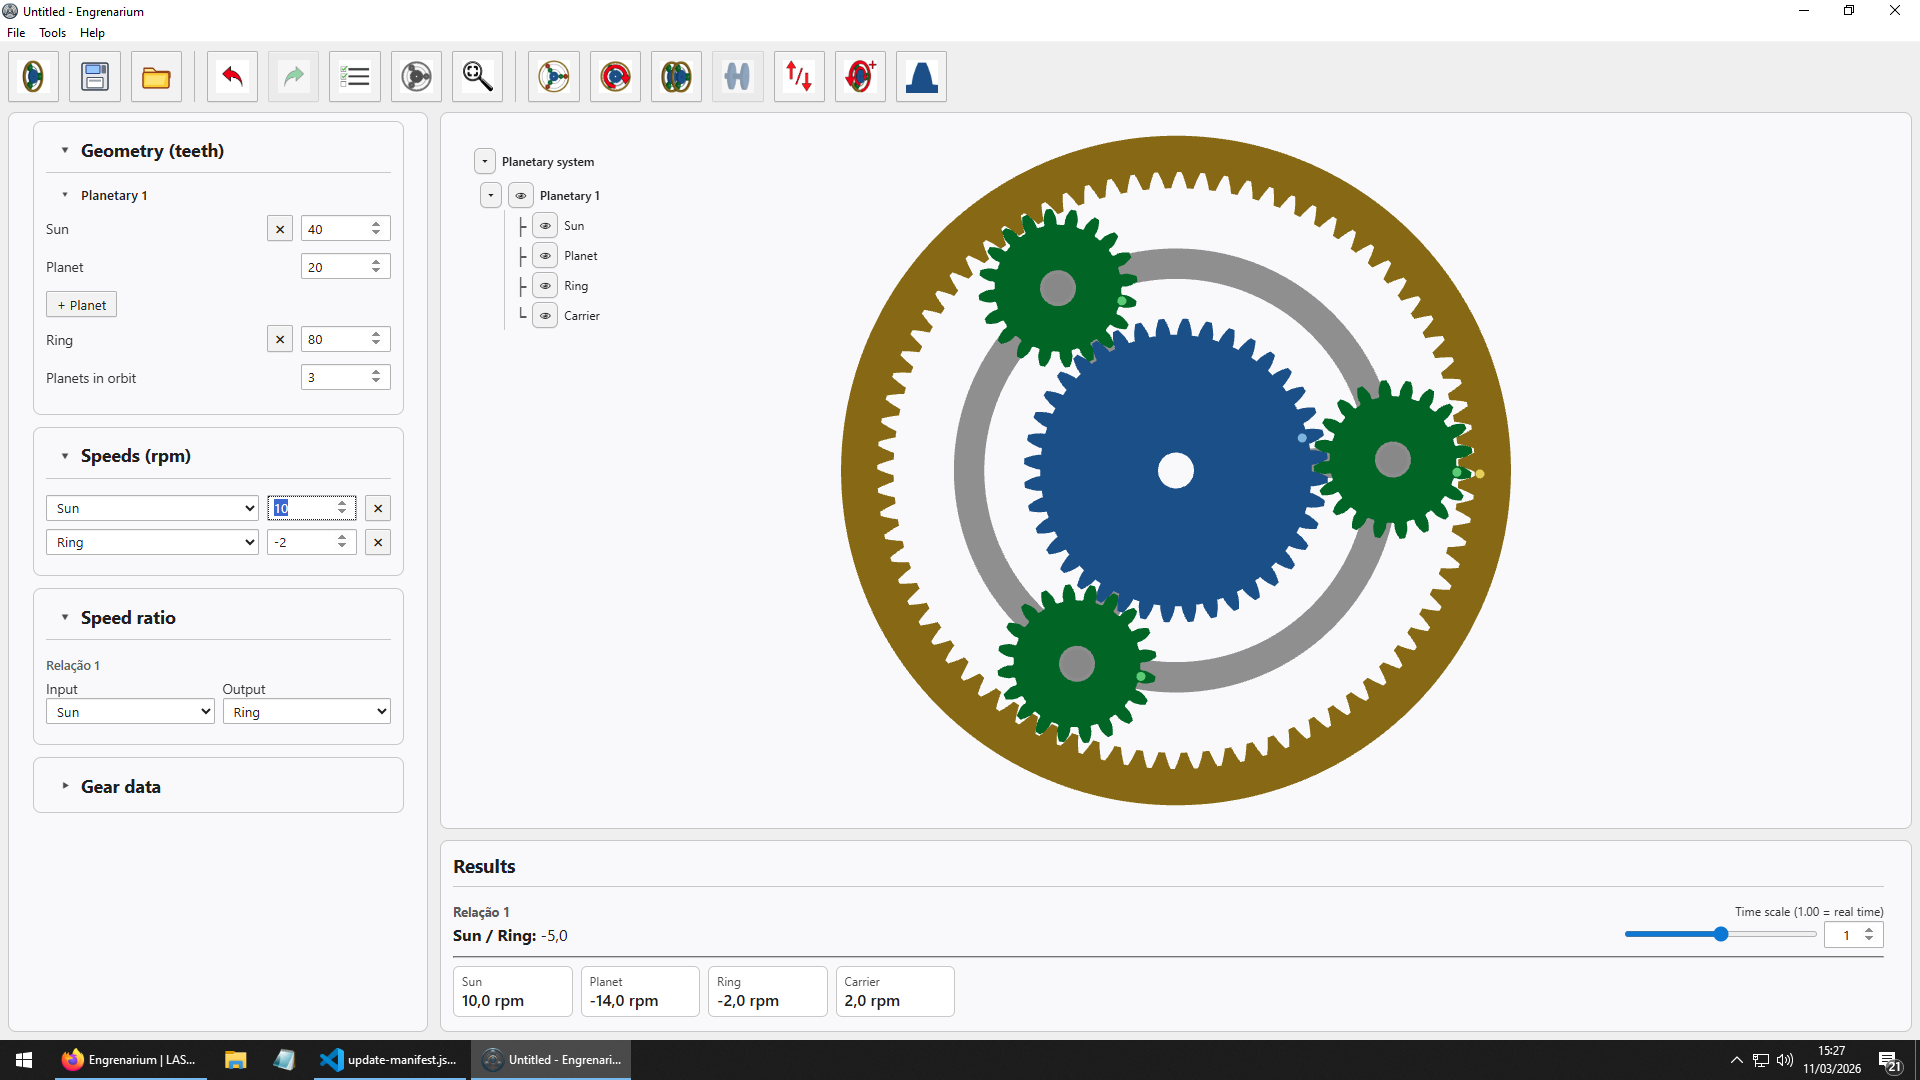The width and height of the screenshot is (1920, 1080).
Task: Open the up/down speed ordering tool
Action: pyautogui.click(x=798, y=76)
